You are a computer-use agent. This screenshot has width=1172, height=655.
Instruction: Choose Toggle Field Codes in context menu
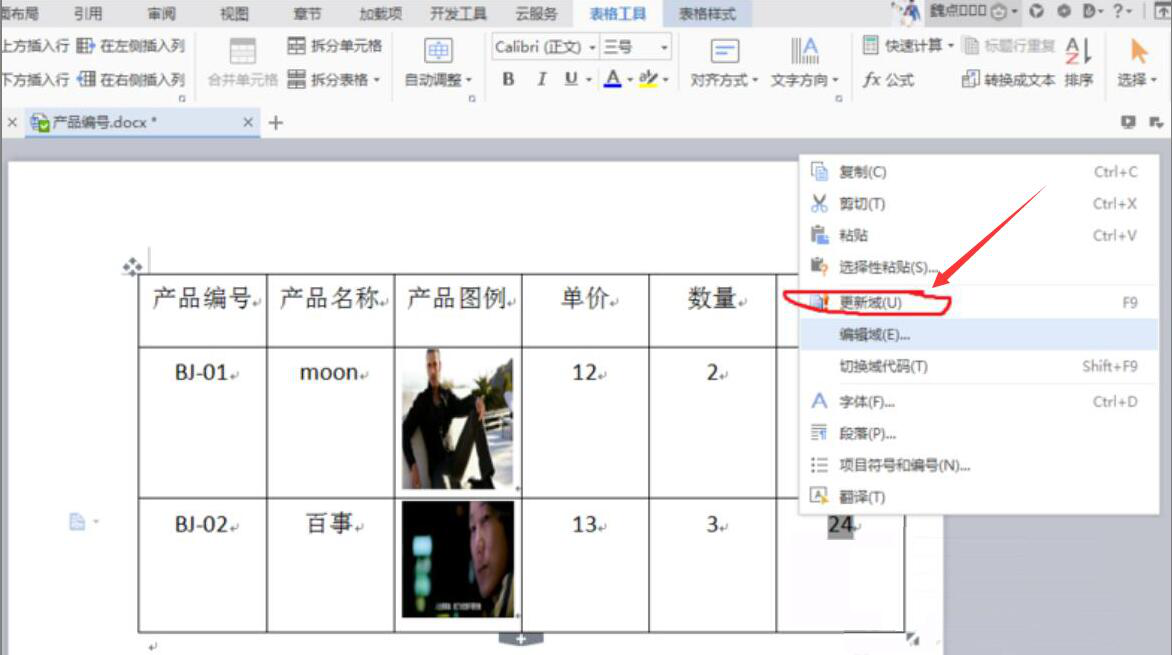tap(978, 366)
